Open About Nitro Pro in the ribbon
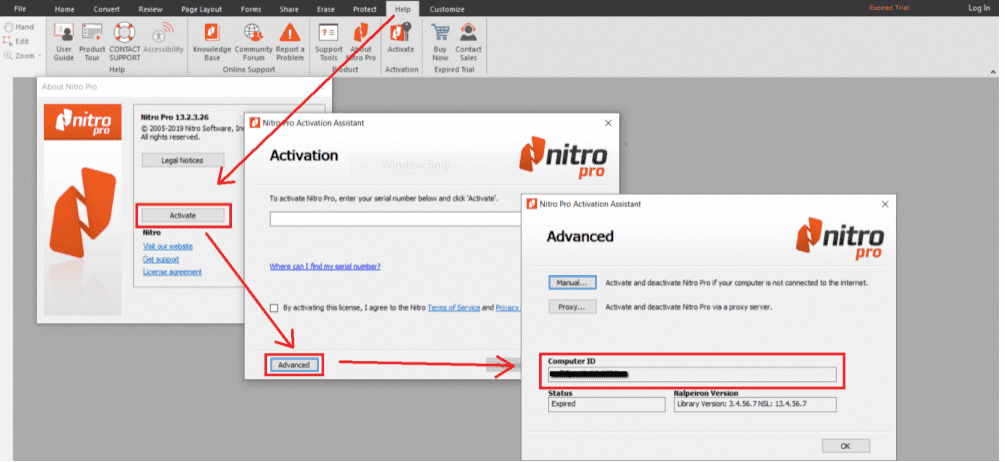Viewport: 1005px width, 462px height. pos(361,42)
